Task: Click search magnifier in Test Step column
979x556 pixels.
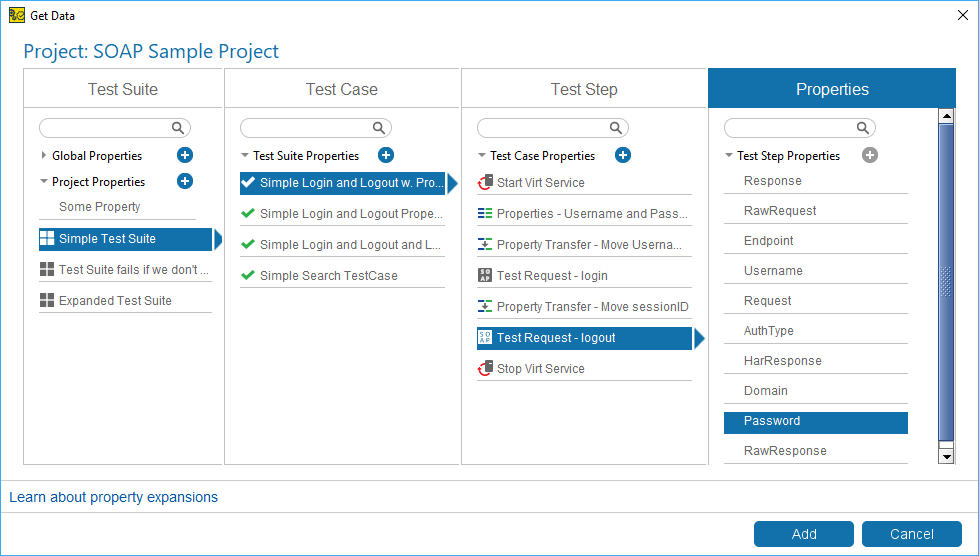Action: pyautogui.click(x=616, y=128)
